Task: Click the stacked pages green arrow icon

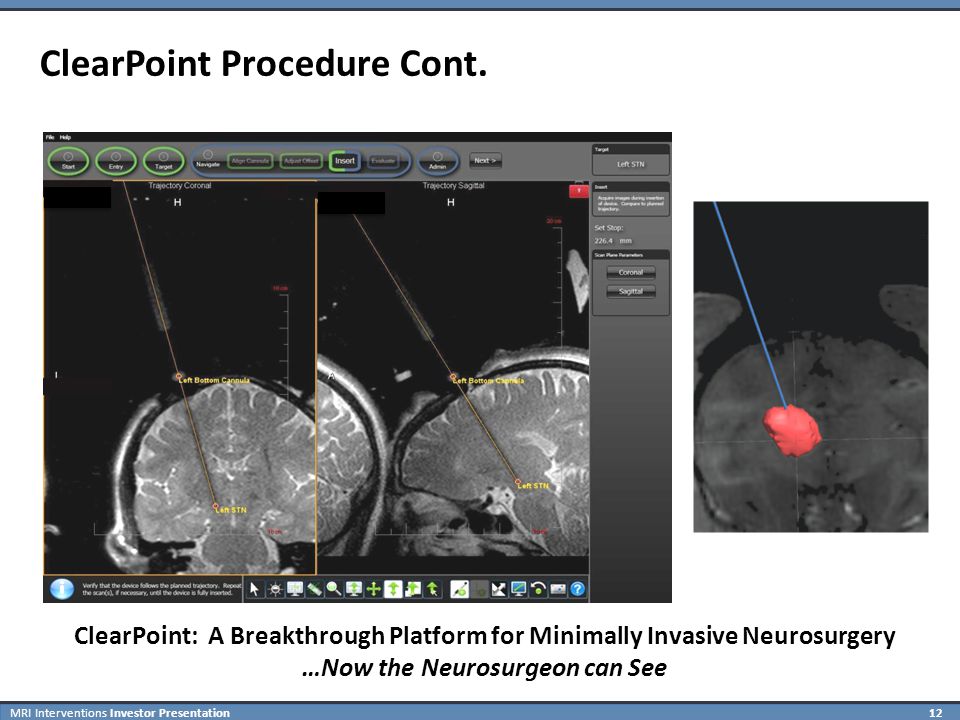Action: (413, 589)
